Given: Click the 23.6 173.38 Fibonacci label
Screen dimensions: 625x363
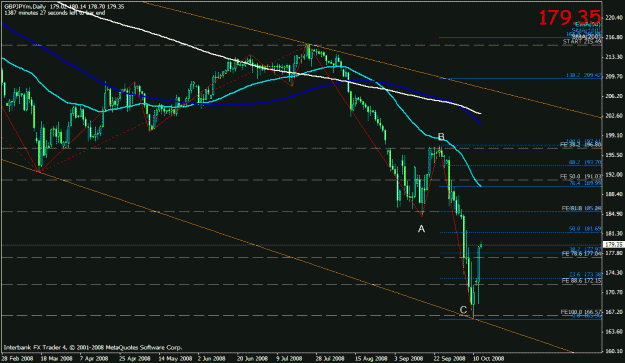Looking at the screenshot, I should (x=585, y=275).
